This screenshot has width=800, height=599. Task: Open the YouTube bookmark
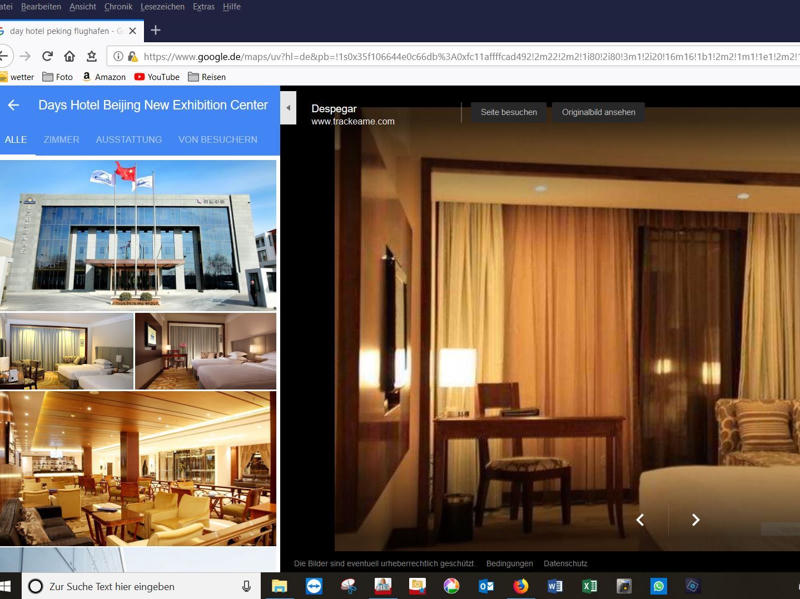(157, 77)
